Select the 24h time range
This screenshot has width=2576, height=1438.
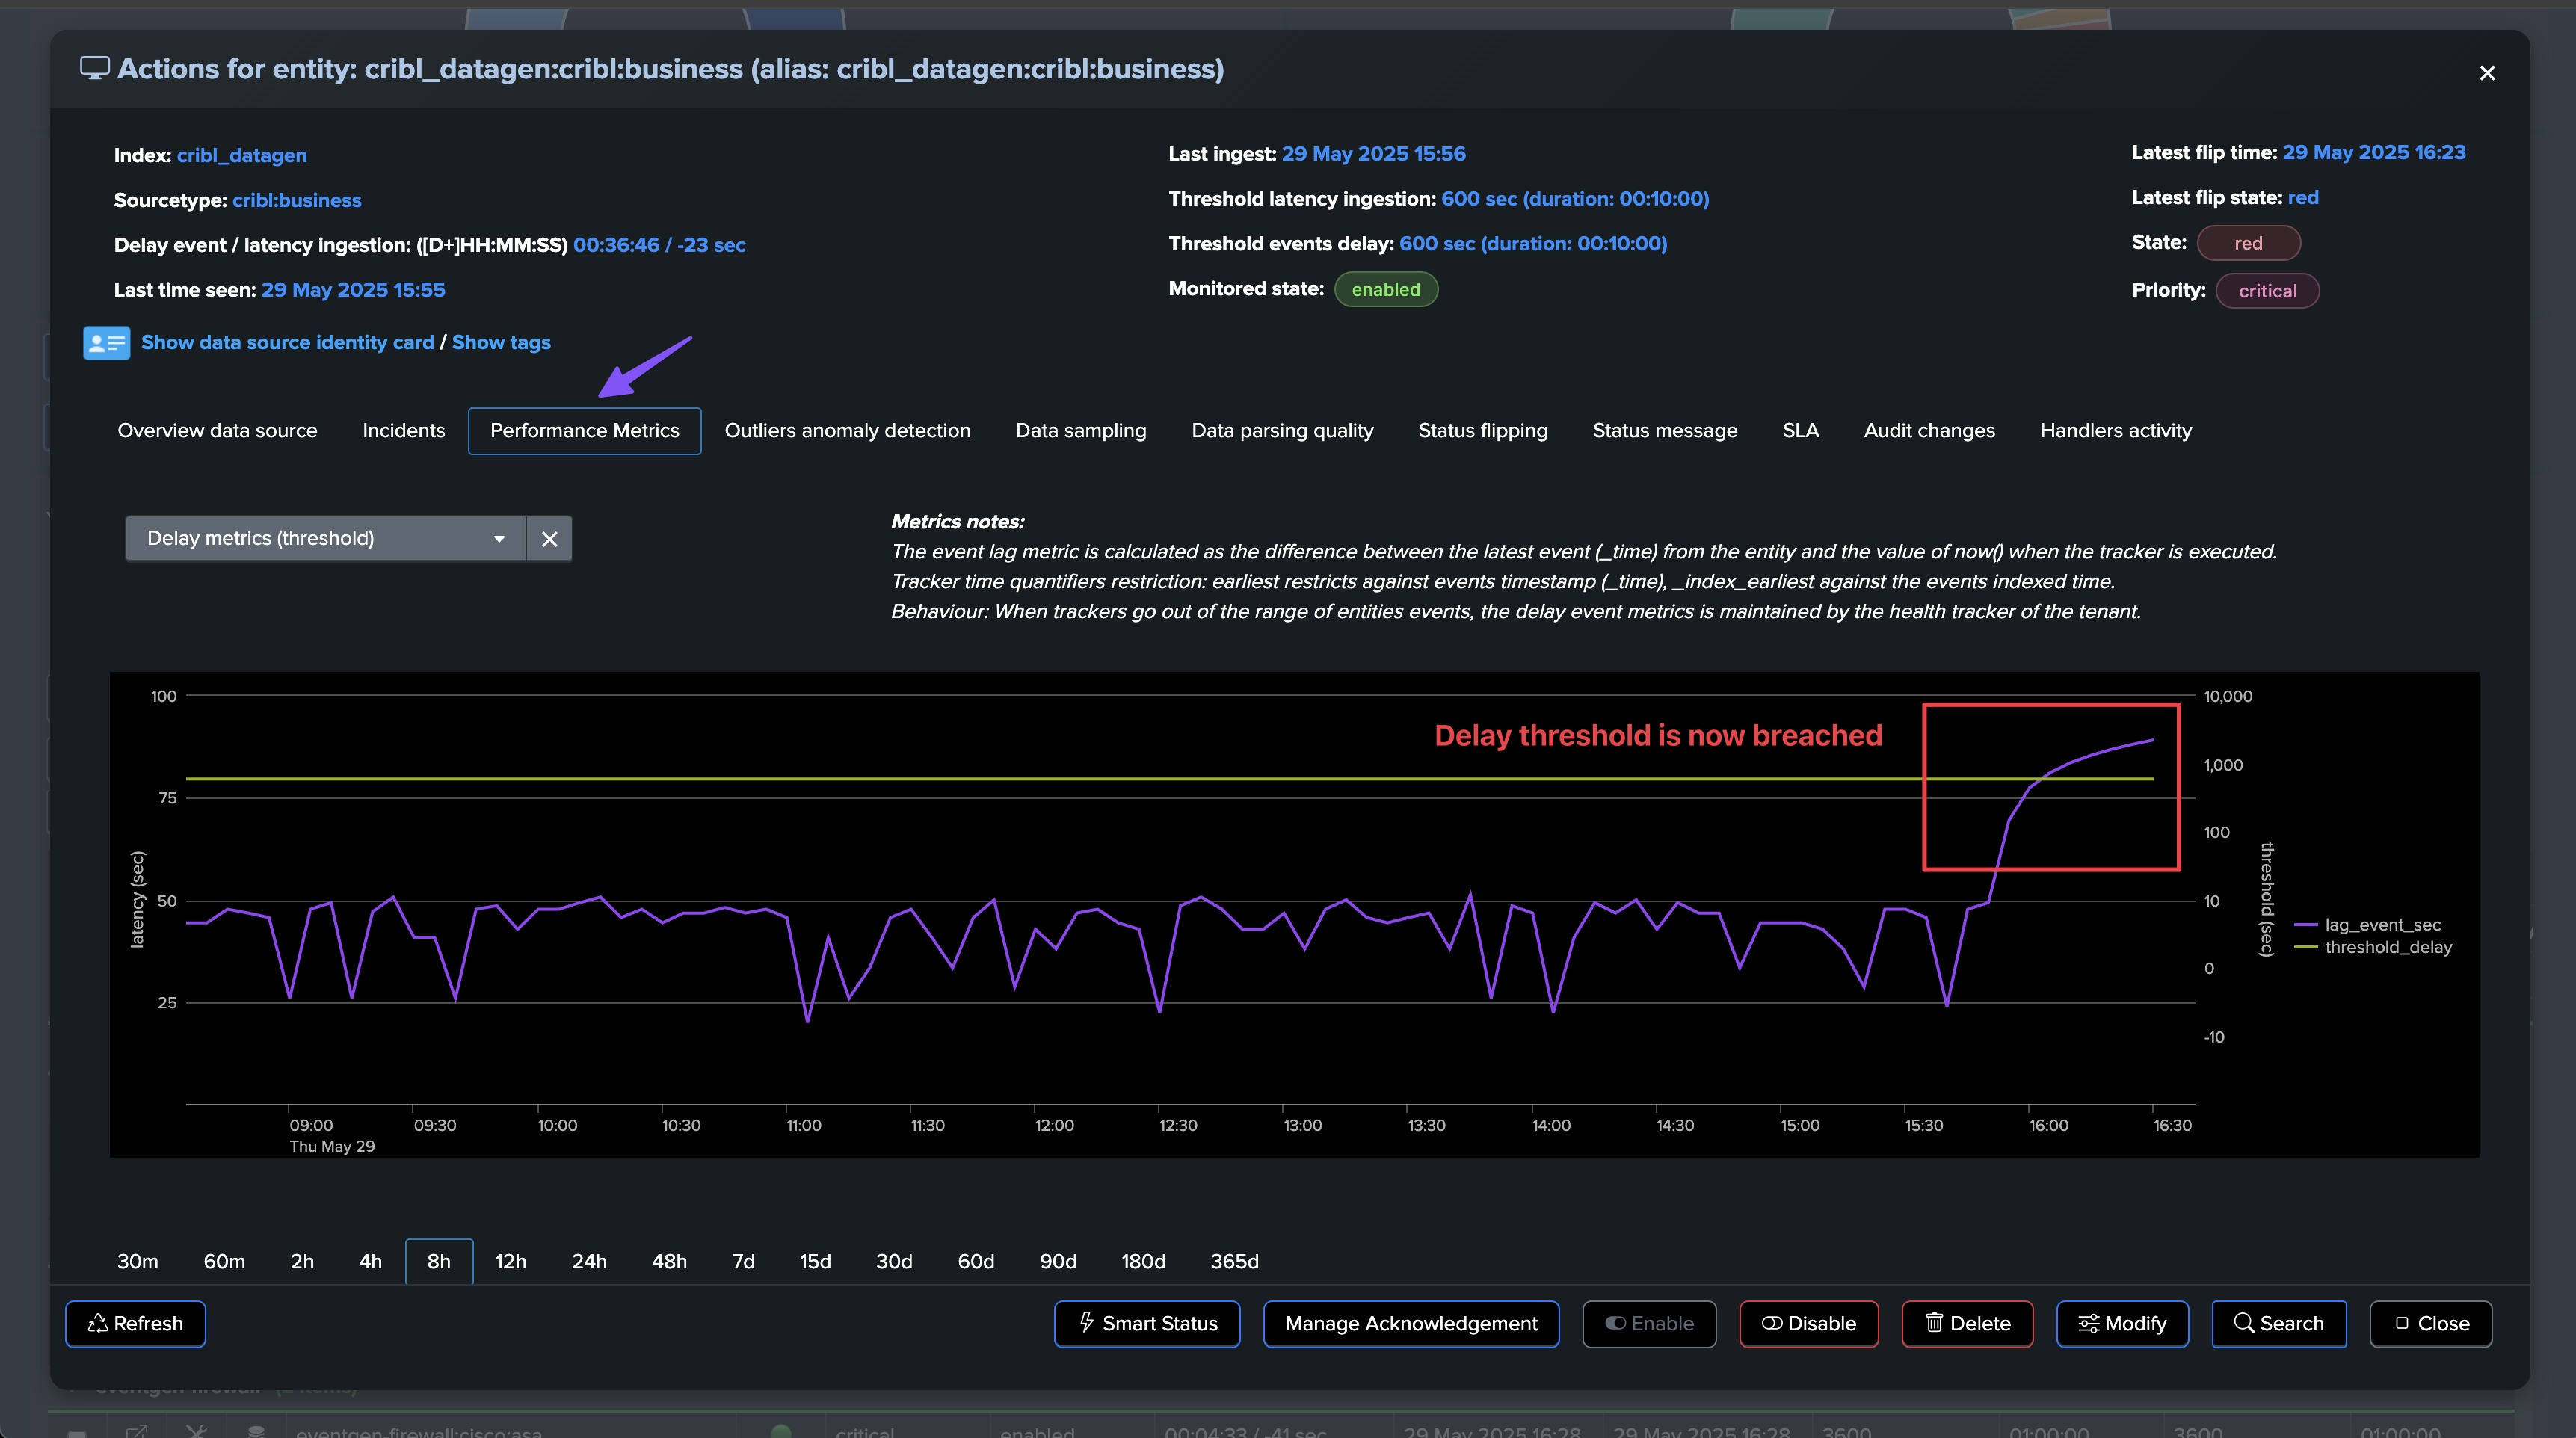589,1261
